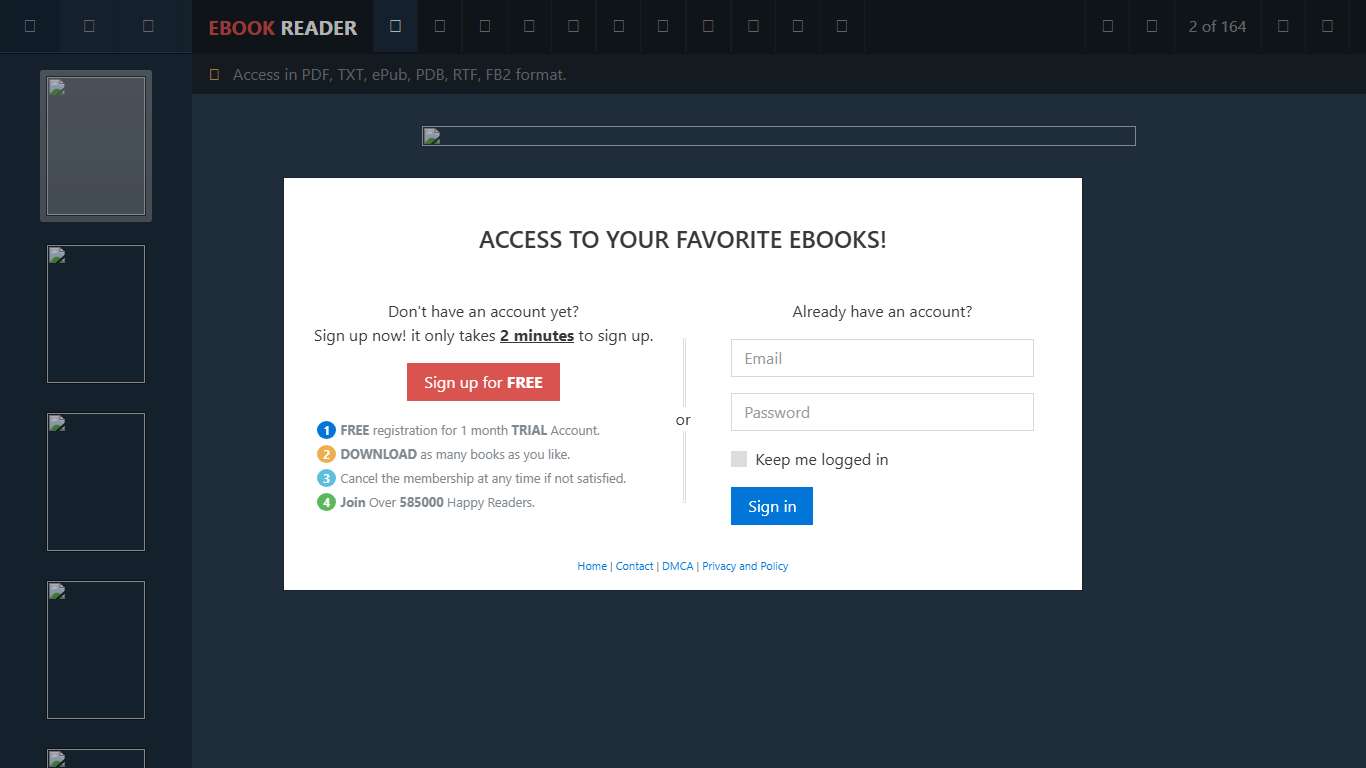This screenshot has height=768, width=1366.
Task: Enable the Keep me logged in checkbox
Action: (739, 458)
